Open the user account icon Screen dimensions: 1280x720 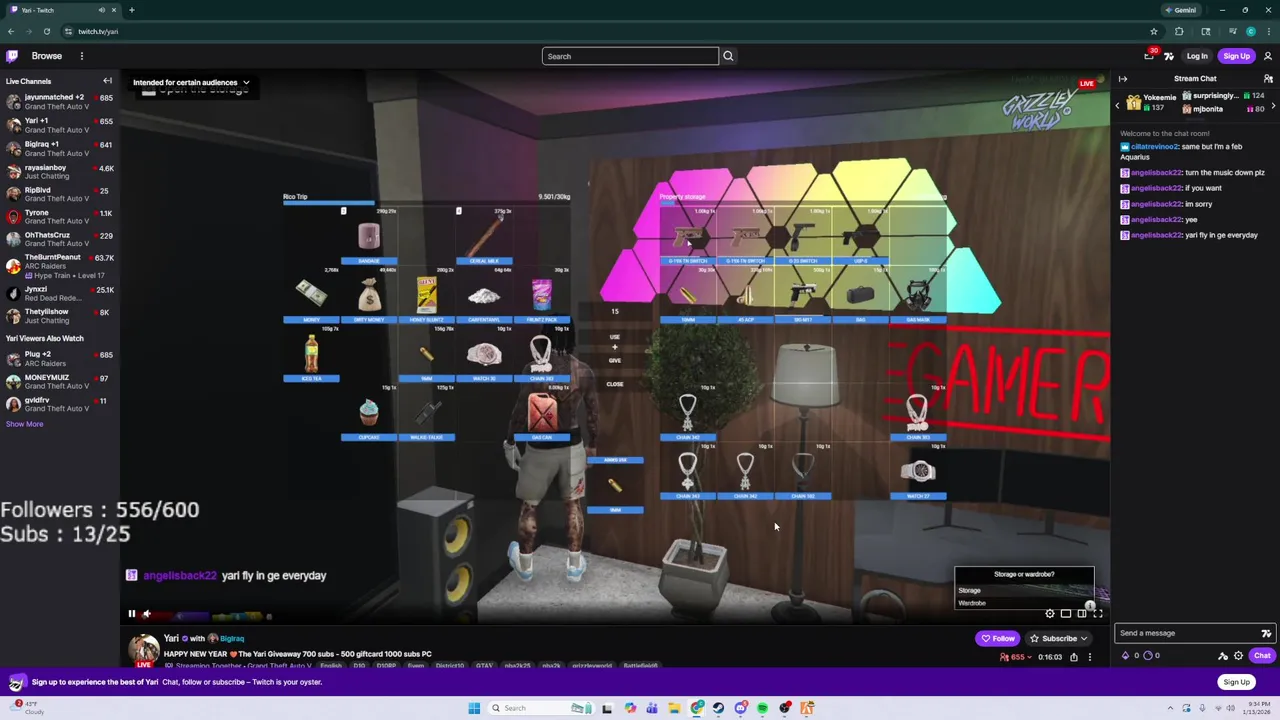[1268, 56]
